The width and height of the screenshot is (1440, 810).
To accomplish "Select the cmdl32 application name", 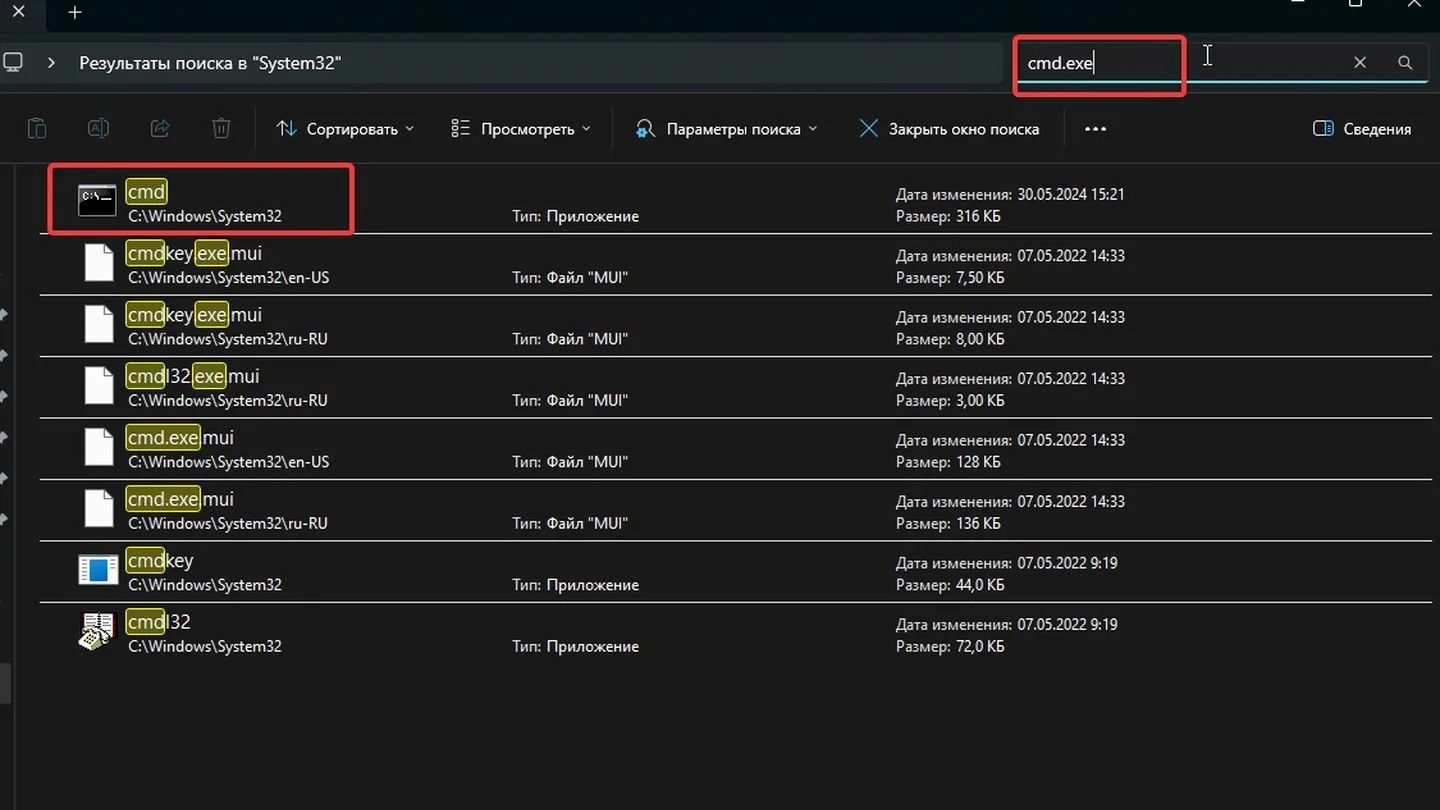I will tap(158, 622).
